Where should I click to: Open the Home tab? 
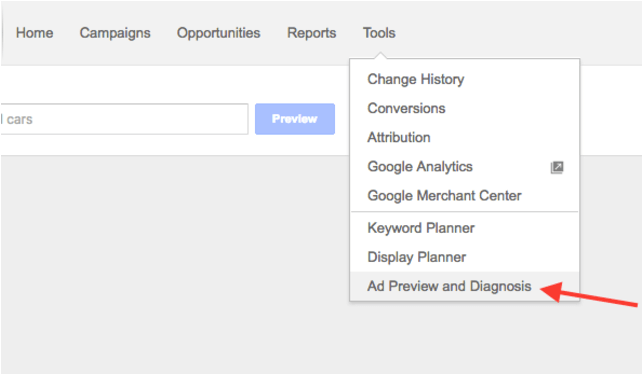click(x=34, y=33)
